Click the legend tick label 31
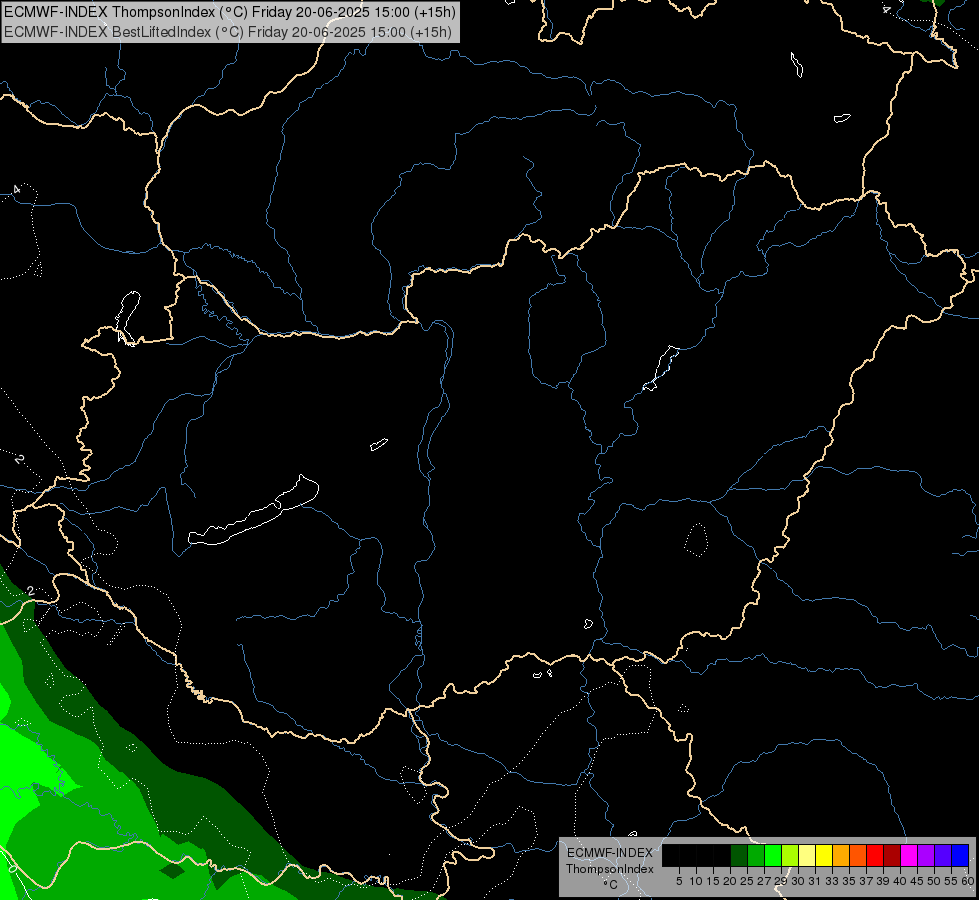The width and height of the screenshot is (979, 900). 815,881
